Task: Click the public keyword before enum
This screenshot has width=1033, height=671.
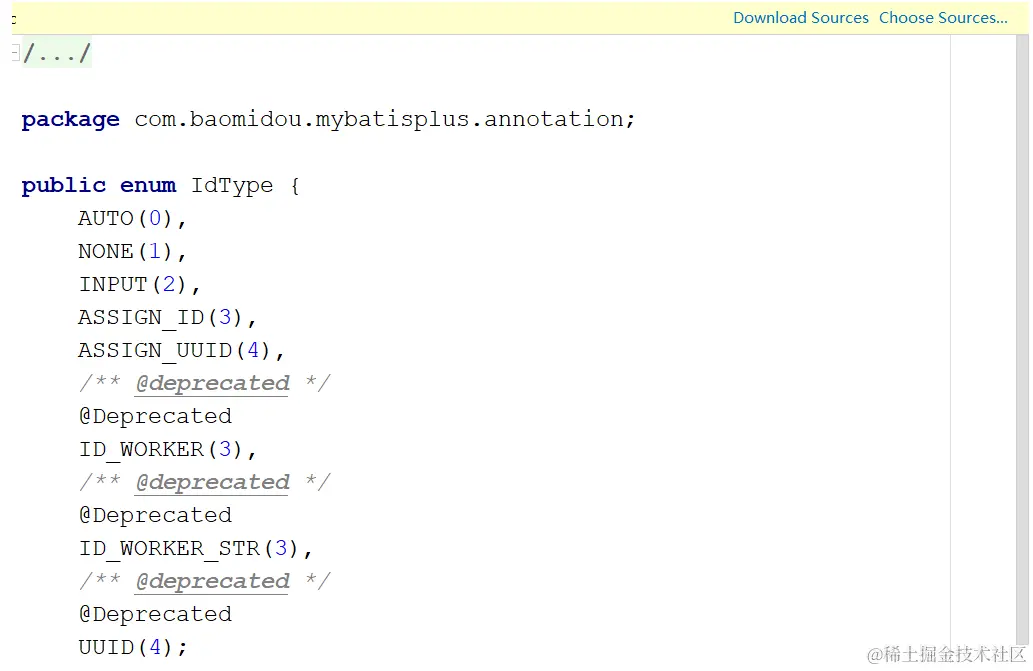Action: click(x=63, y=186)
